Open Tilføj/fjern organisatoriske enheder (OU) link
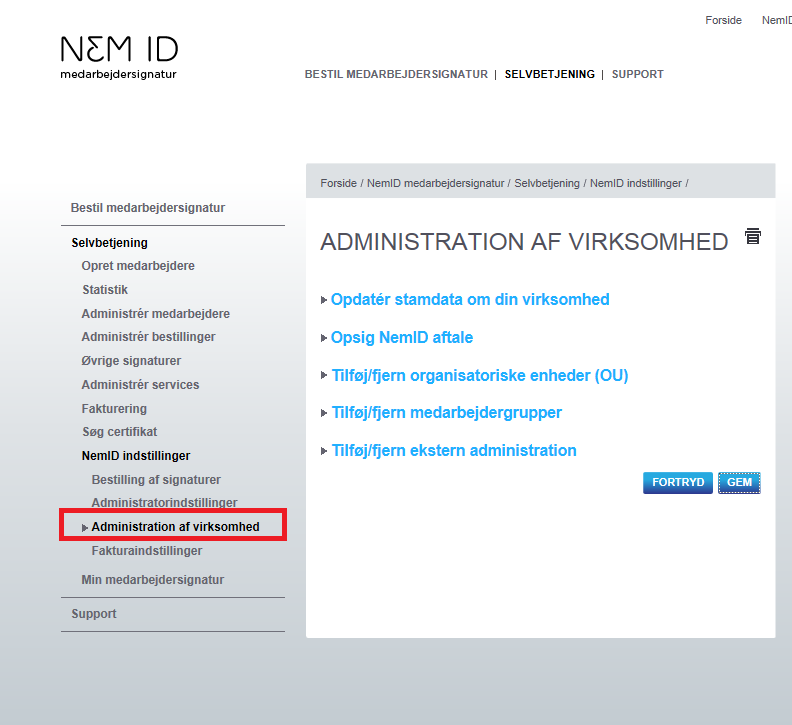The image size is (792, 725). [x=480, y=375]
